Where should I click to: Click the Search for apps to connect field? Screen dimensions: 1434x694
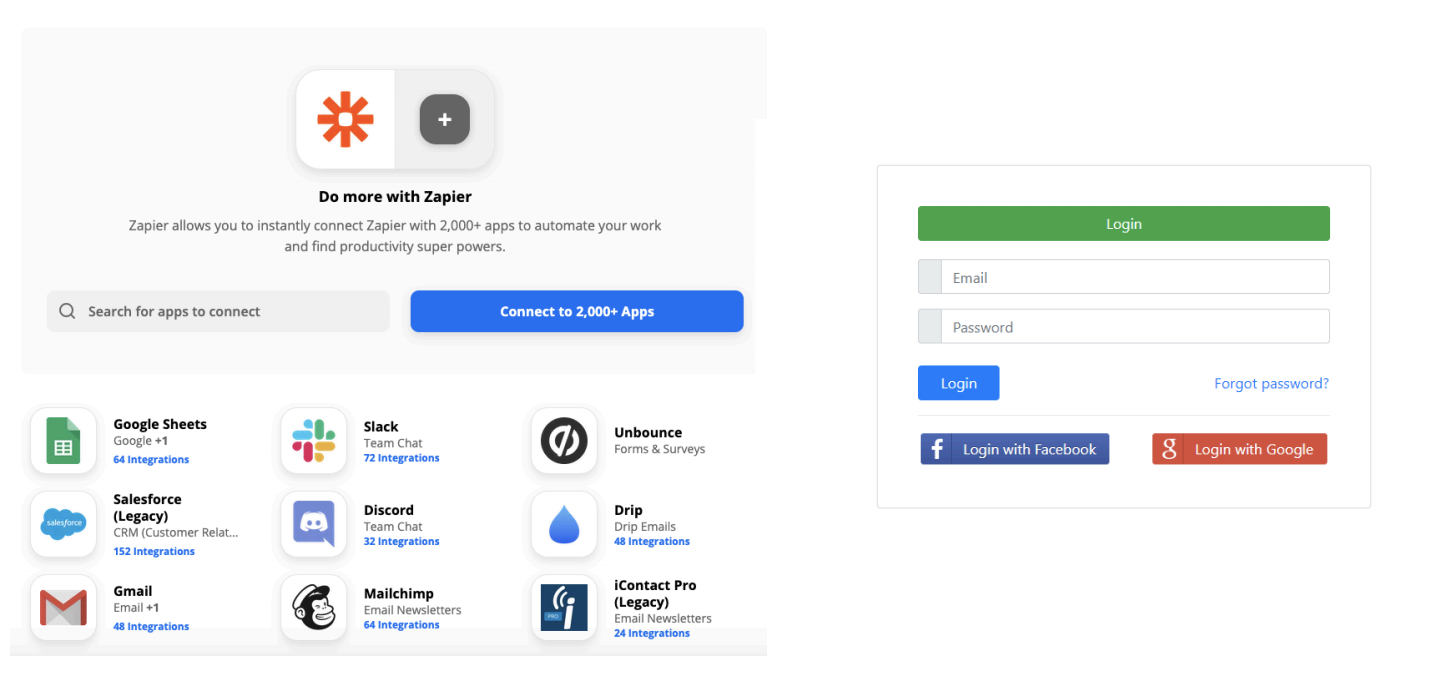click(x=218, y=311)
